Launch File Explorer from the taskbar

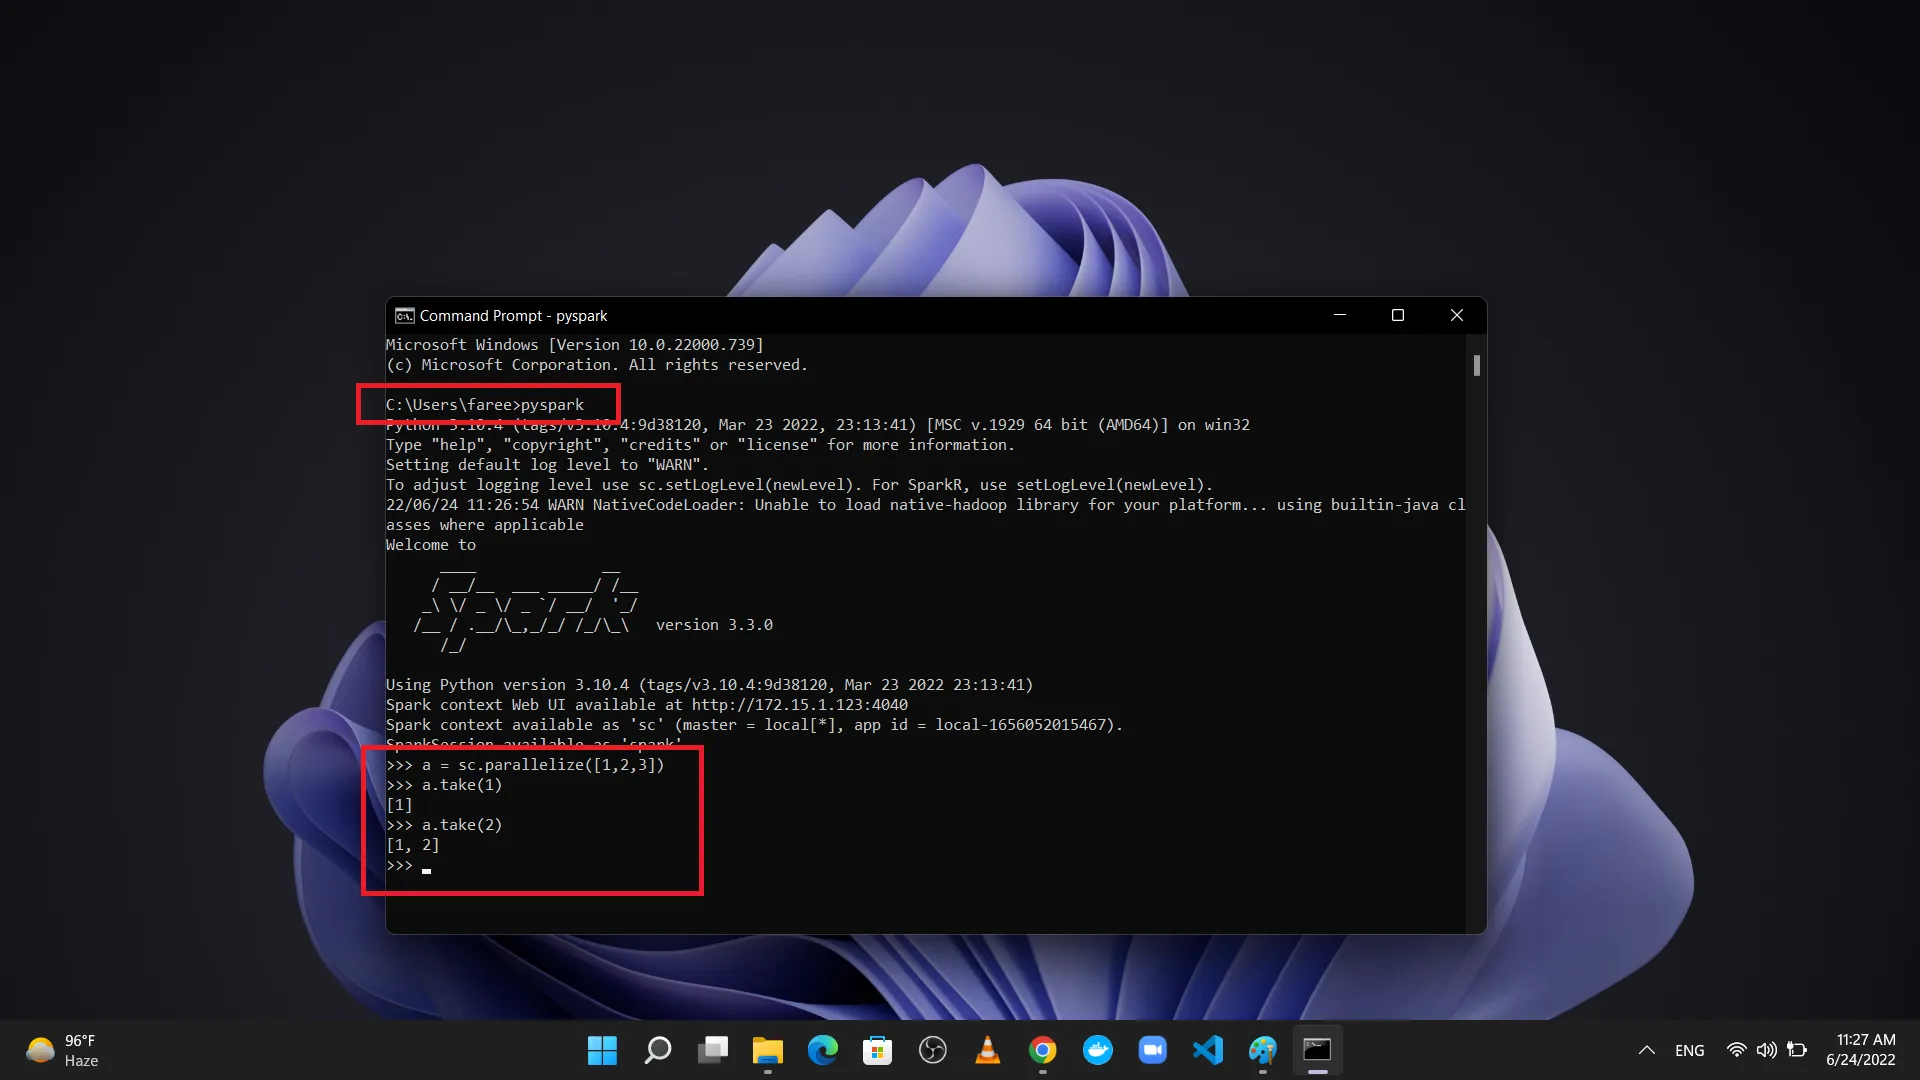[x=767, y=1050]
